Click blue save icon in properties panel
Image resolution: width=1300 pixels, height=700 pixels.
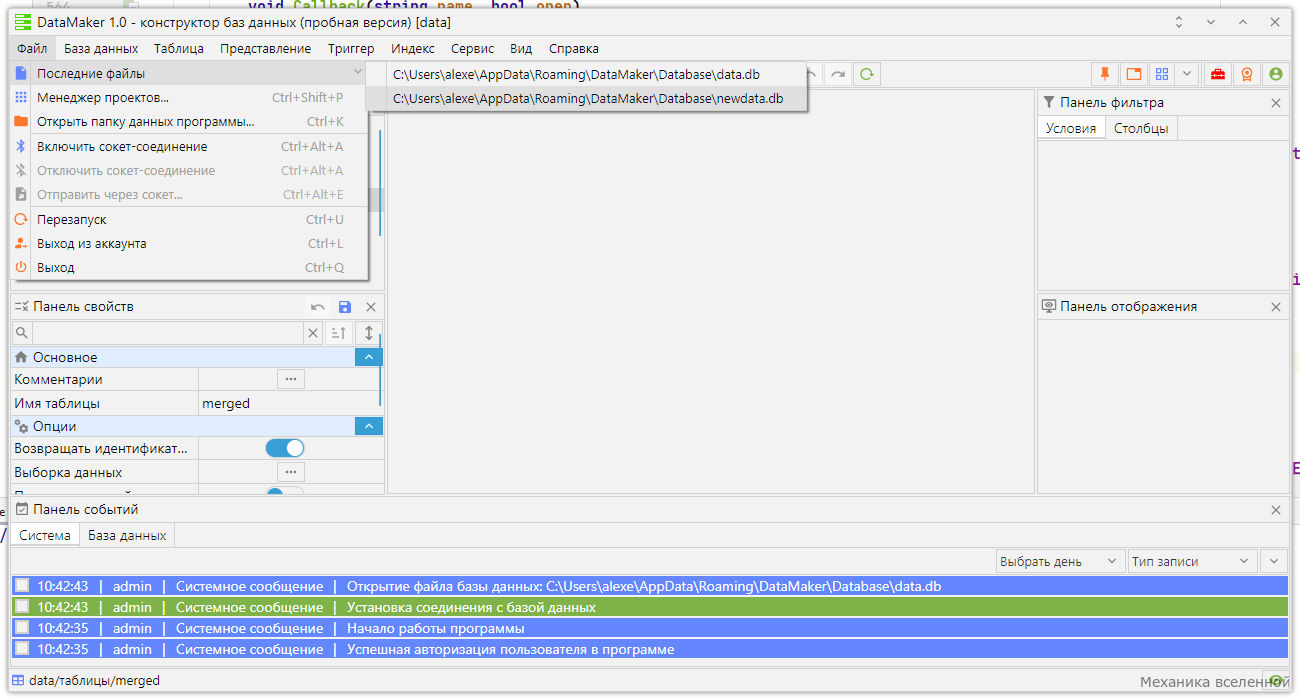tap(345, 307)
